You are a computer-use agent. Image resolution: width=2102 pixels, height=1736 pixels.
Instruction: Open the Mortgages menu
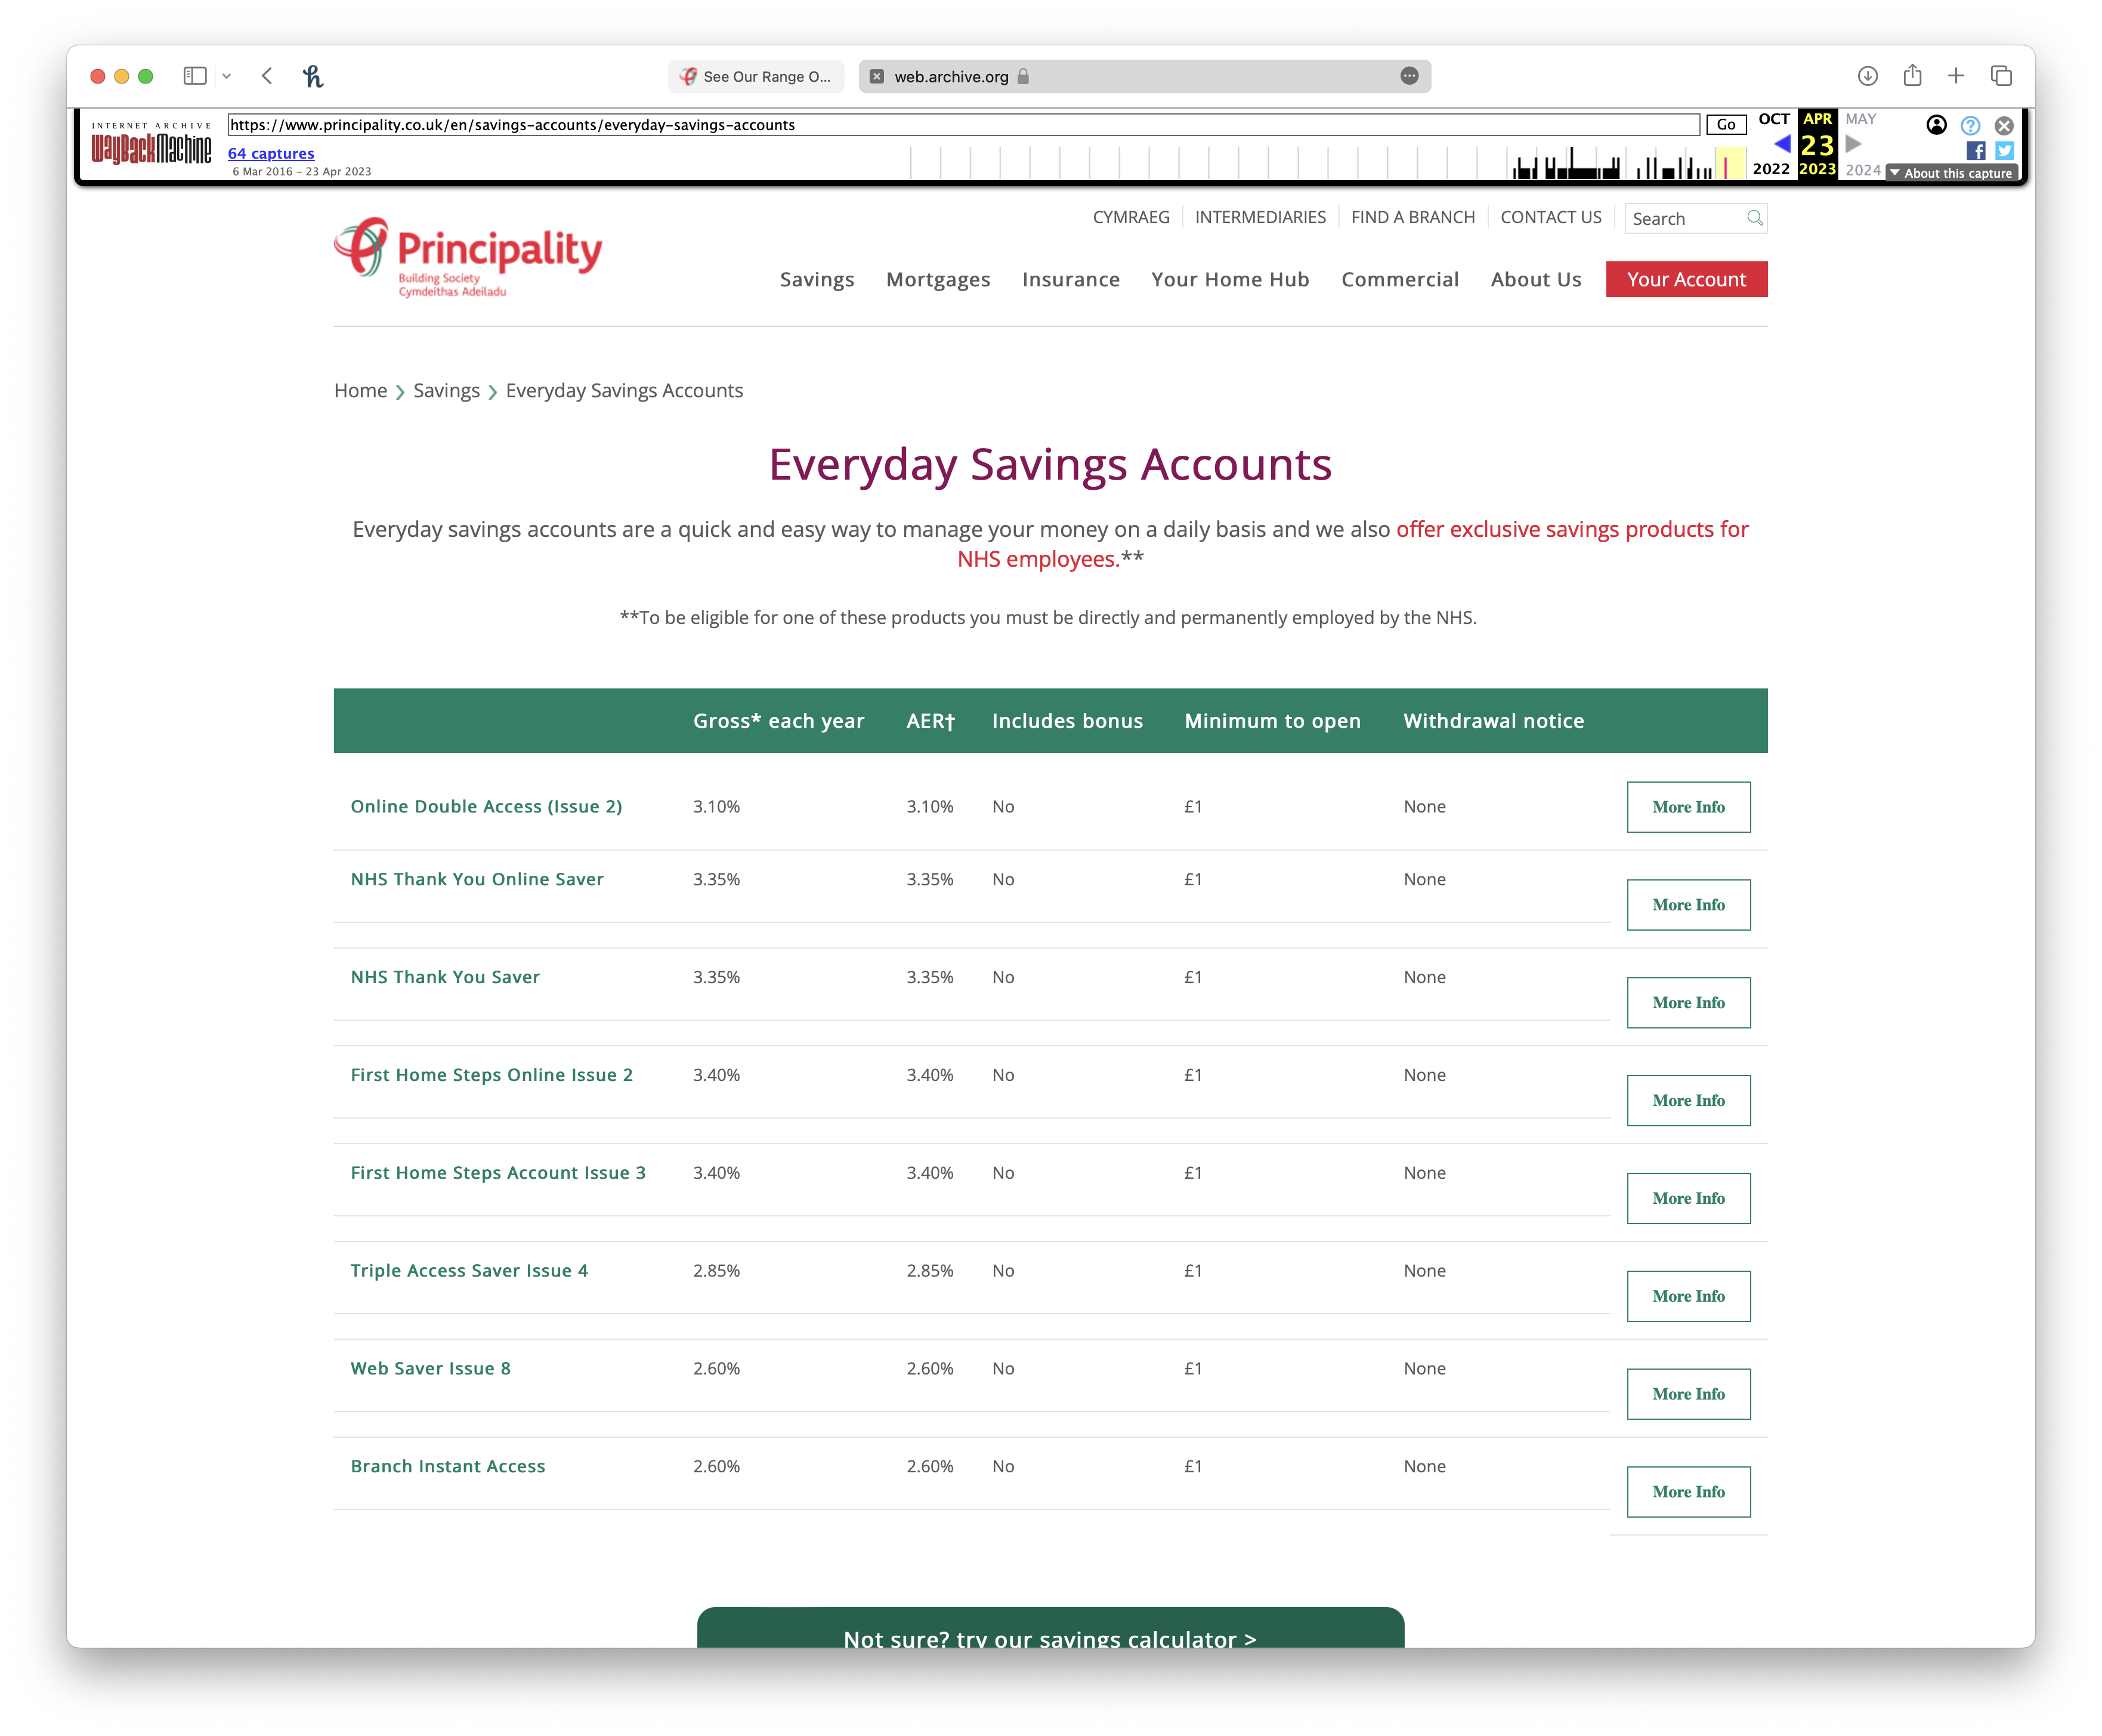pos(938,279)
